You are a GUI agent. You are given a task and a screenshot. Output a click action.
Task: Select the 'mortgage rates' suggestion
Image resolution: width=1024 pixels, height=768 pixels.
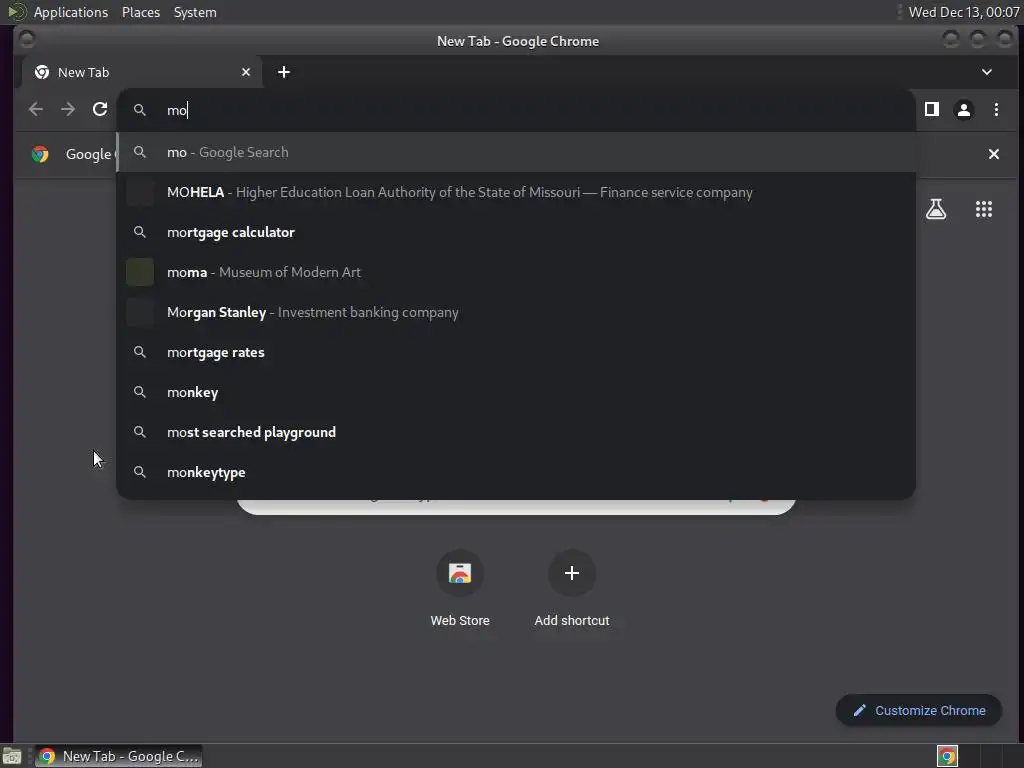tap(516, 353)
